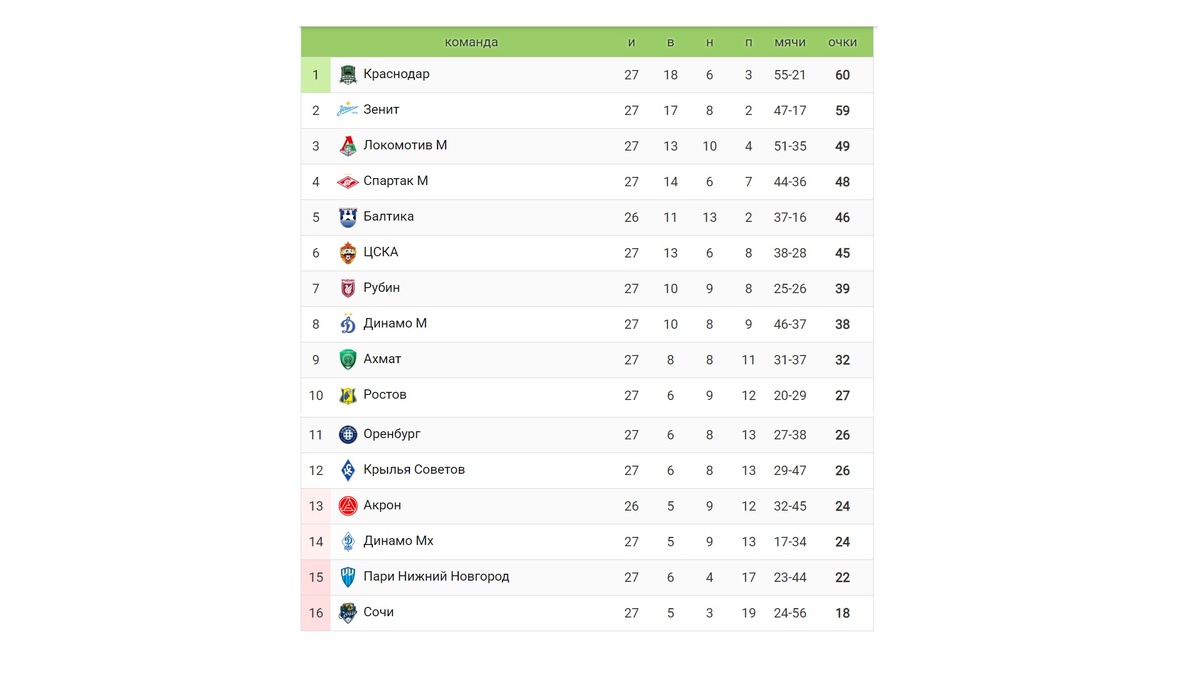This screenshot has width=1200, height=675.
Task: Open the Балтика team link
Action: click(x=388, y=217)
